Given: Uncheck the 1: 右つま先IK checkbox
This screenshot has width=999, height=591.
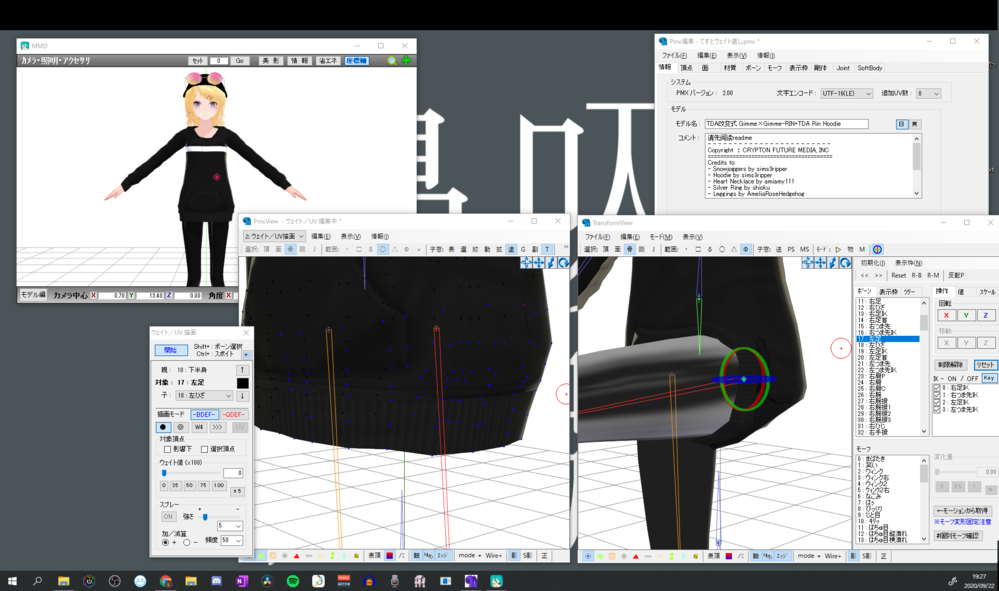Looking at the screenshot, I should click(937, 395).
